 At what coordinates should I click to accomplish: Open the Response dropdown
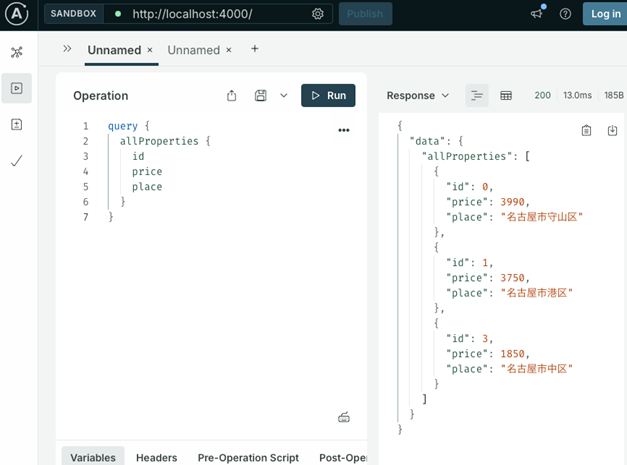click(418, 96)
